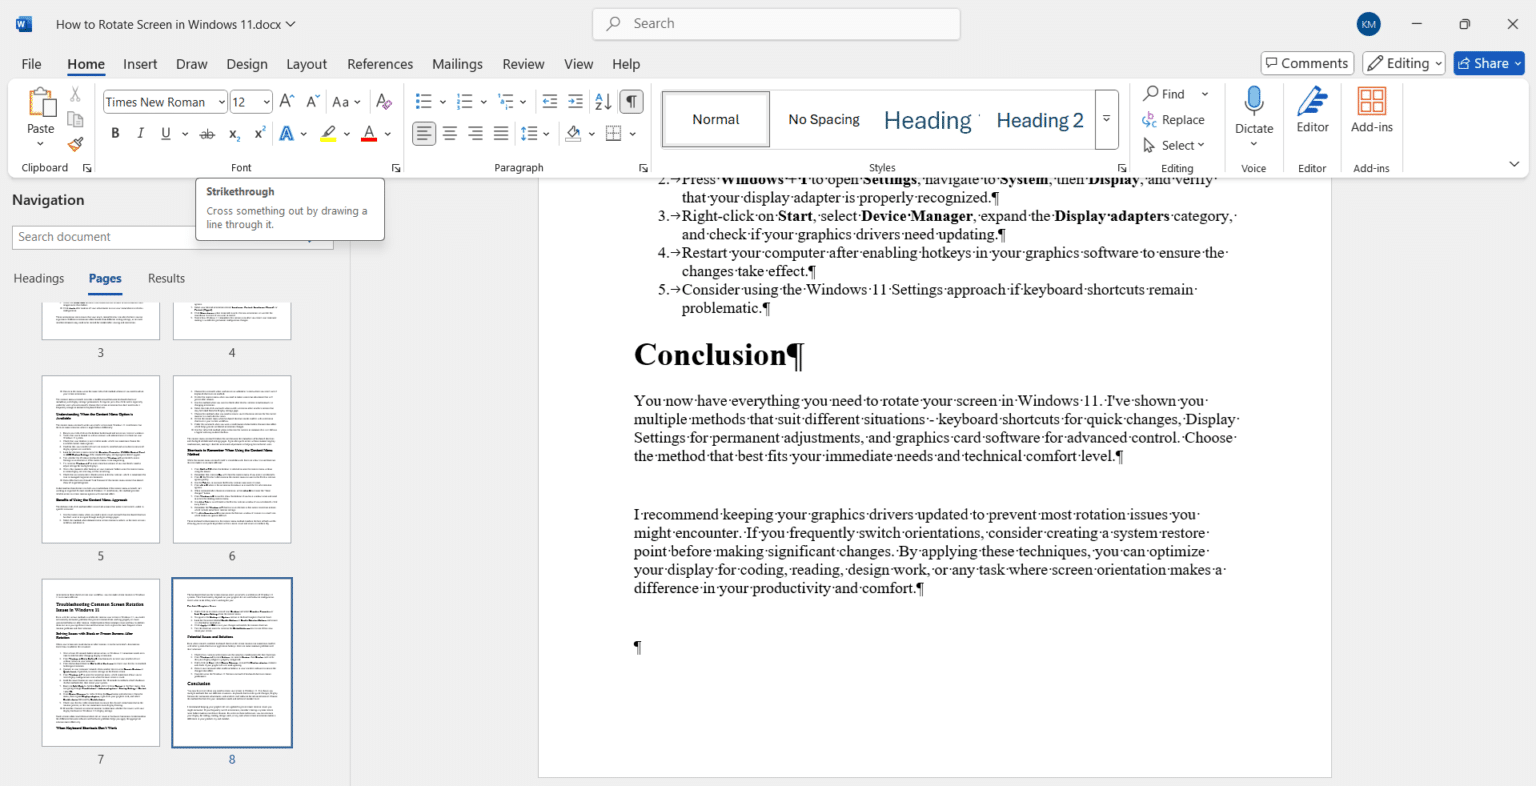The height and width of the screenshot is (786, 1536).
Task: Open the Dictate tool
Action: [1254, 110]
